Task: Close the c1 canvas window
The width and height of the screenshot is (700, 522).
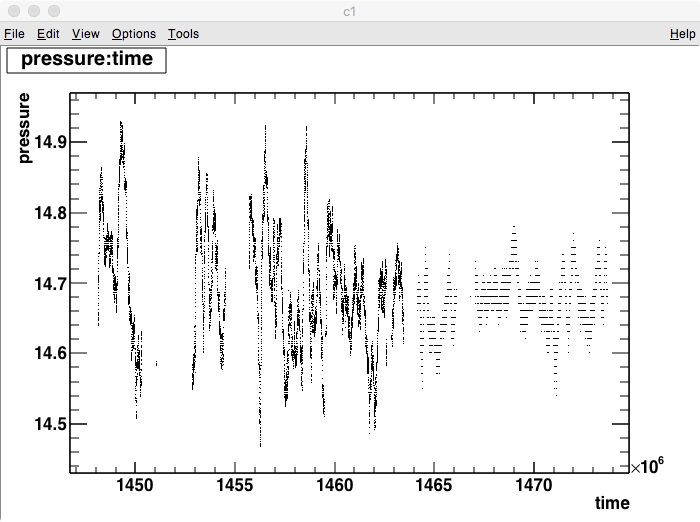Action: click(13, 10)
